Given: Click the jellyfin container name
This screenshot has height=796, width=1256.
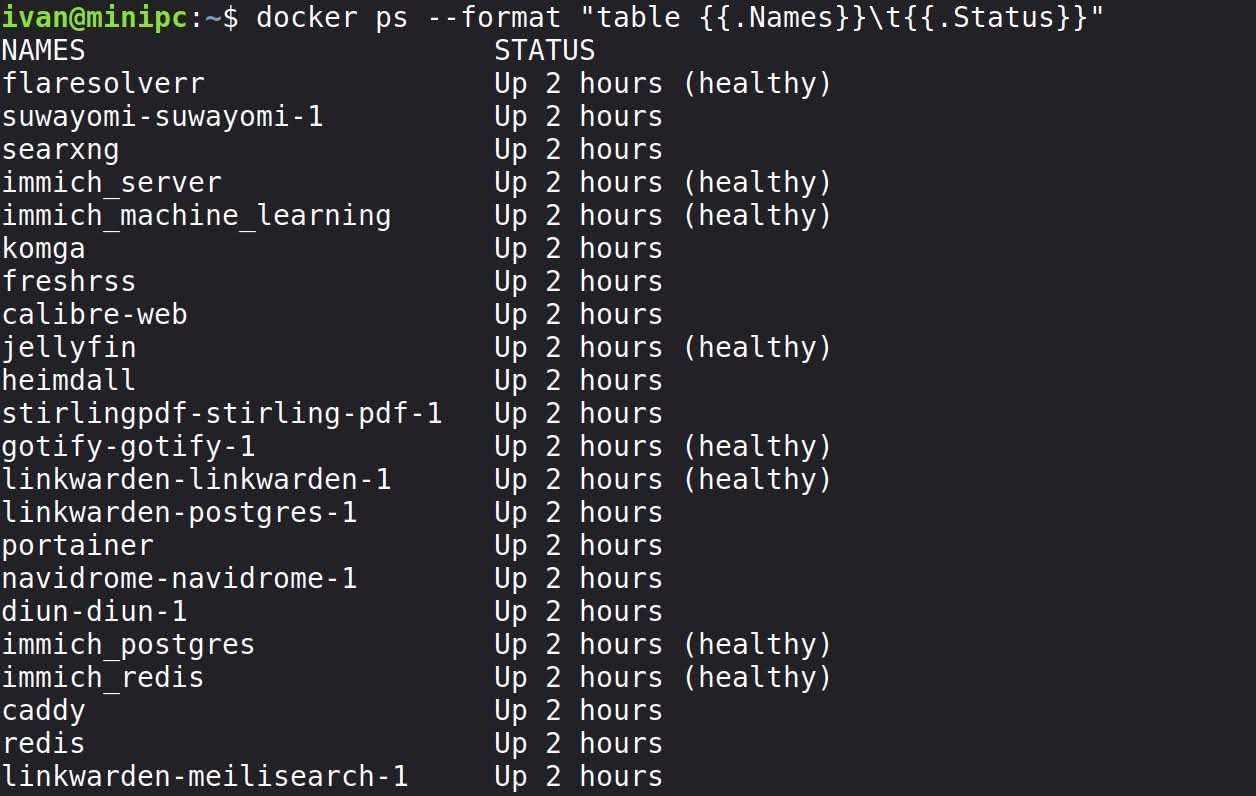Looking at the screenshot, I should pyautogui.click(x=68, y=347).
